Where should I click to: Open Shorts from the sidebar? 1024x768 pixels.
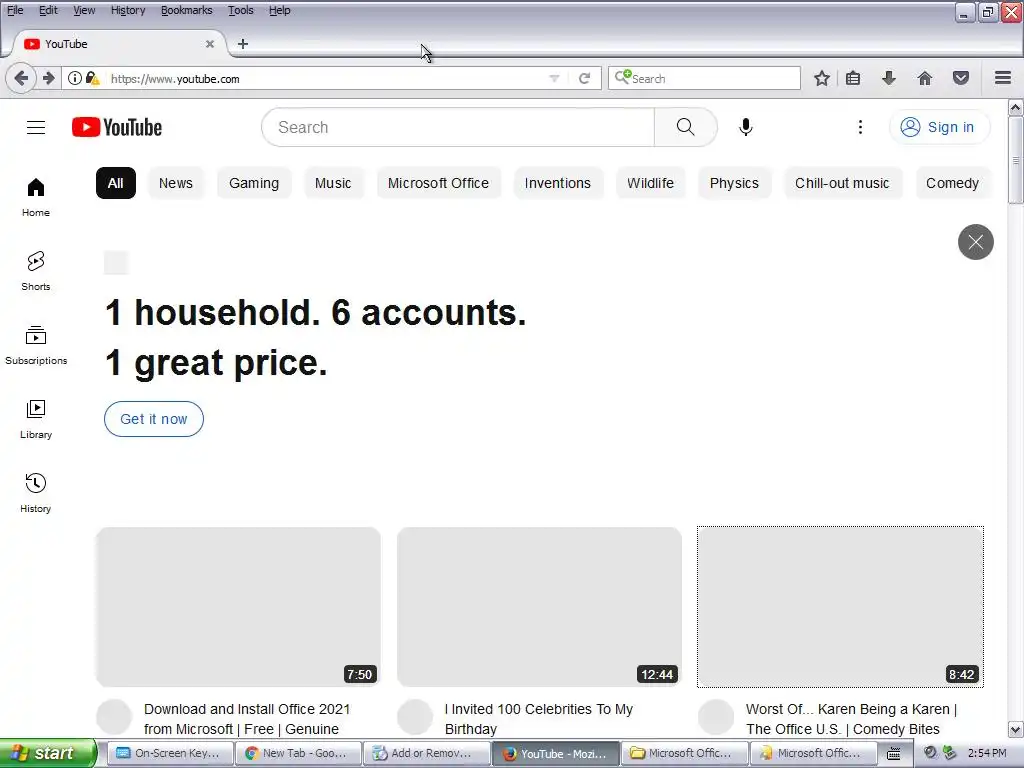pyautogui.click(x=36, y=271)
